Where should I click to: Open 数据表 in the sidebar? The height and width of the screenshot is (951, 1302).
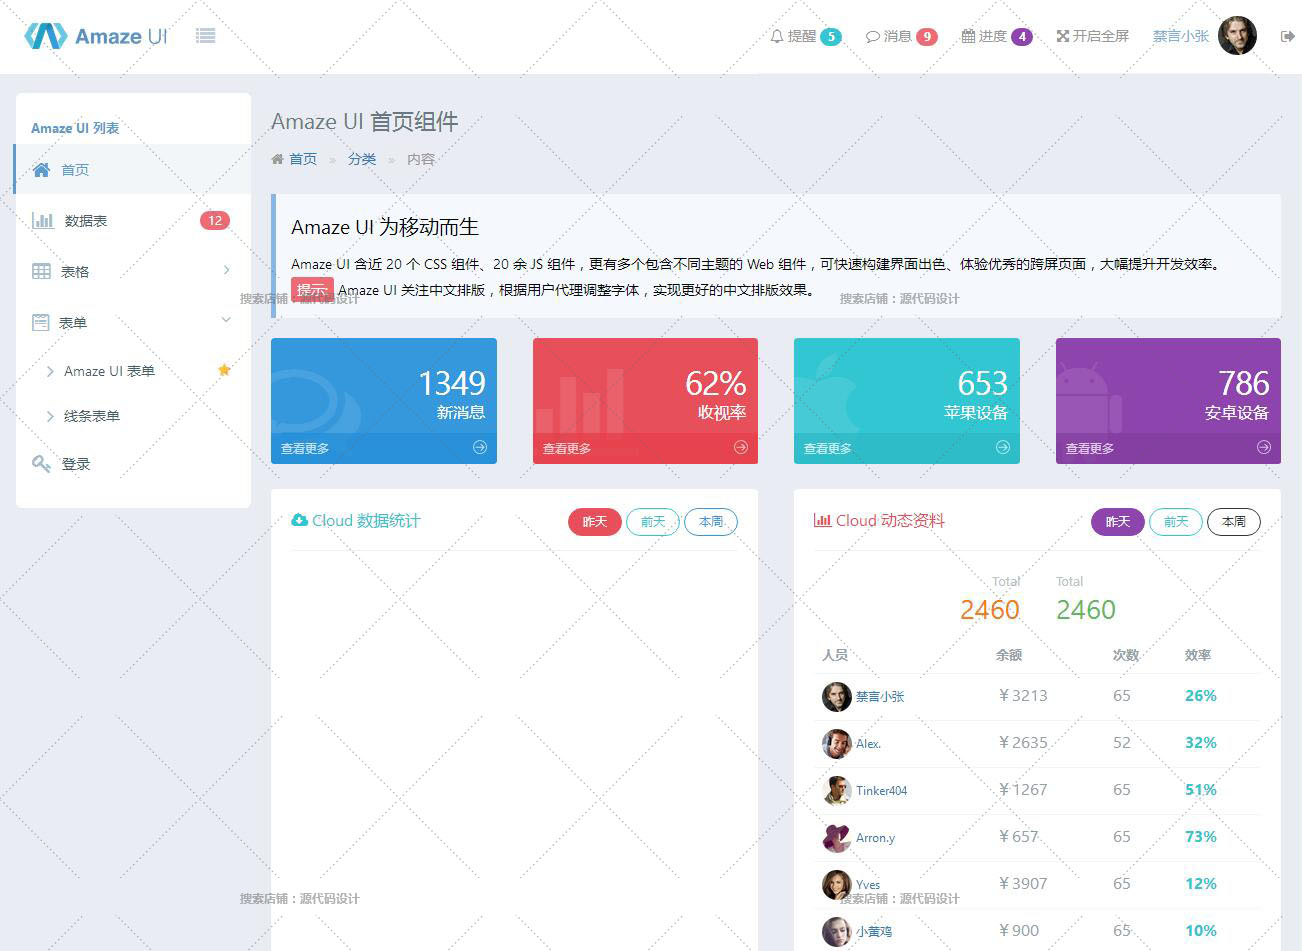click(x=86, y=221)
